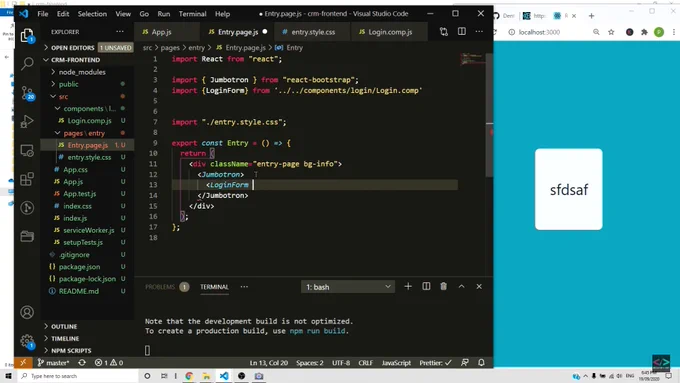Screen dimensions: 680x383
Task: Open the Explorer view in activity bar
Action: pyautogui.click(x=27, y=36)
